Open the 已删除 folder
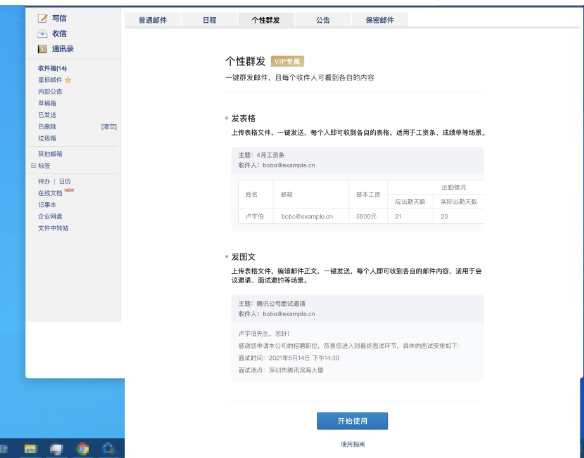The height and width of the screenshot is (458, 584). (47, 127)
